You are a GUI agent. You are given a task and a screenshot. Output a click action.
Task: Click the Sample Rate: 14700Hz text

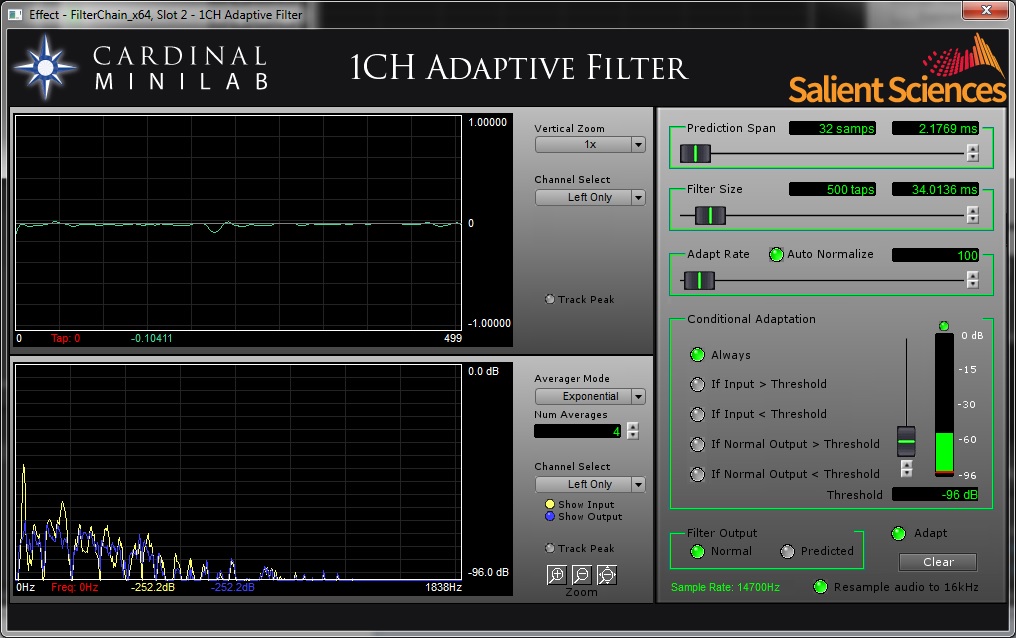tap(725, 587)
